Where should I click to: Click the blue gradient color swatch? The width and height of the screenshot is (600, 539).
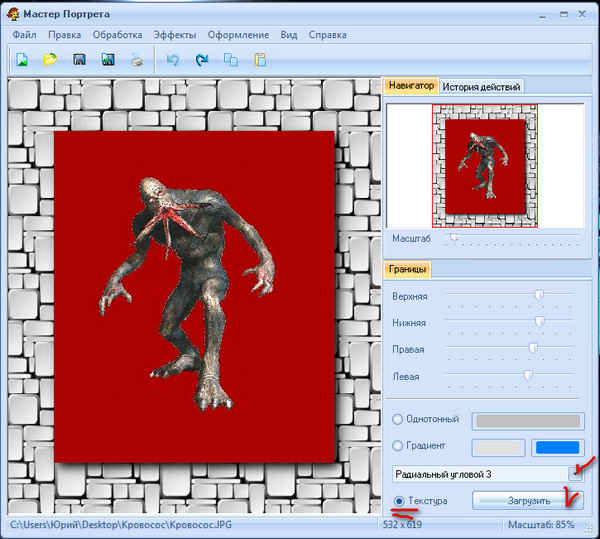557,447
